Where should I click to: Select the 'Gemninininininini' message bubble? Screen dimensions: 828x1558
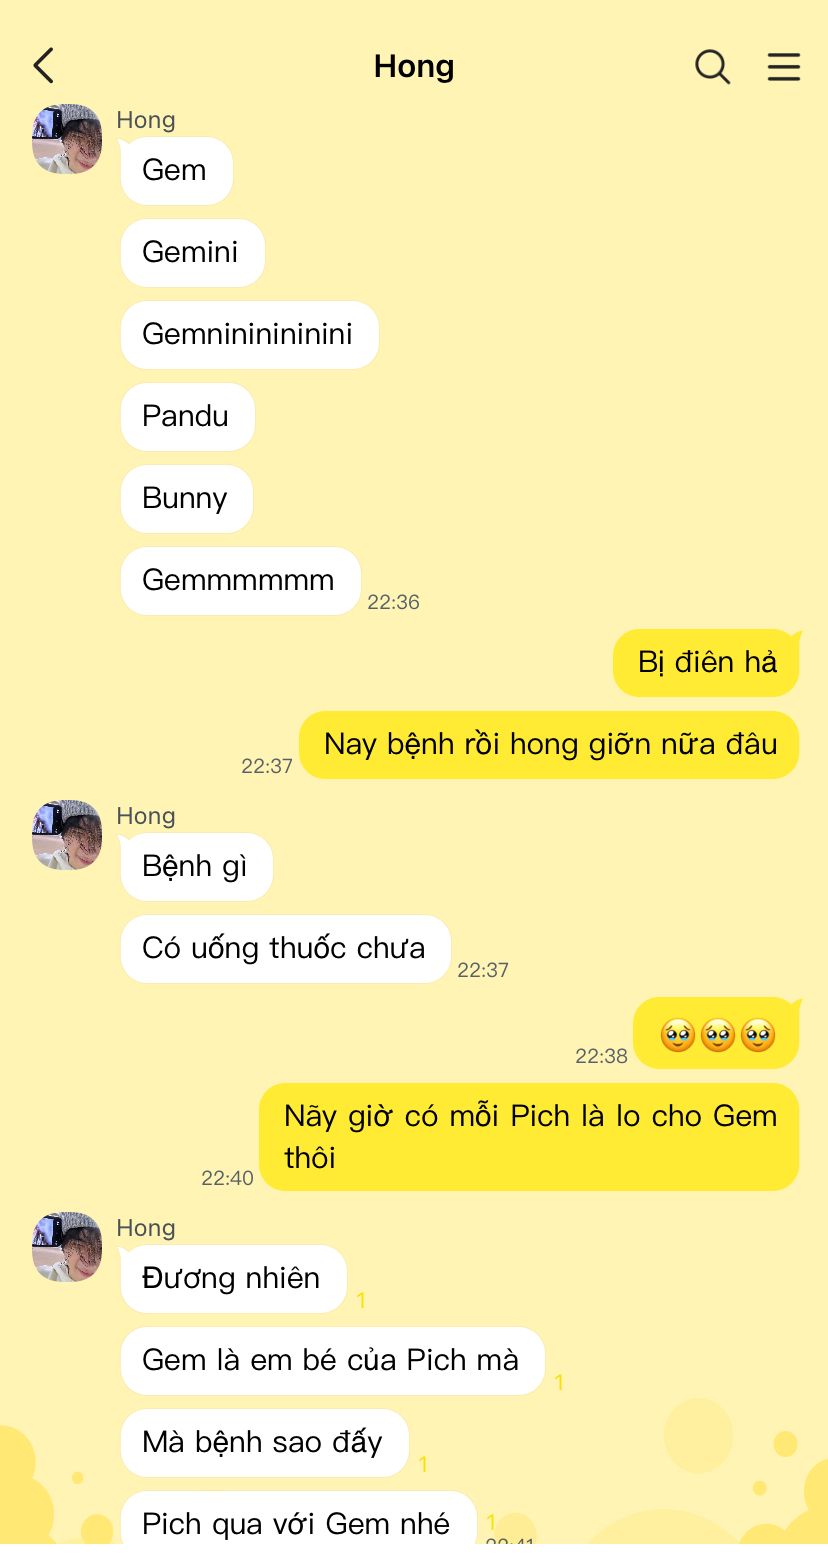(x=249, y=335)
